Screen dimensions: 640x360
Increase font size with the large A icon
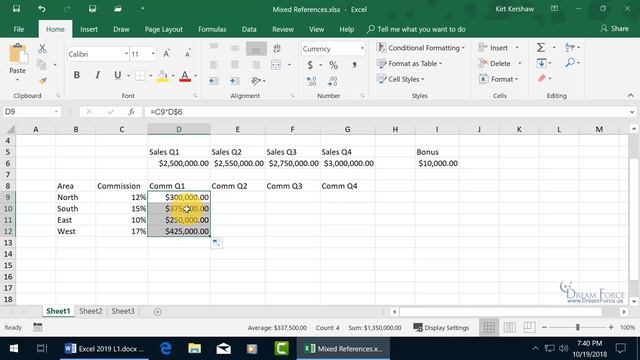[167, 54]
